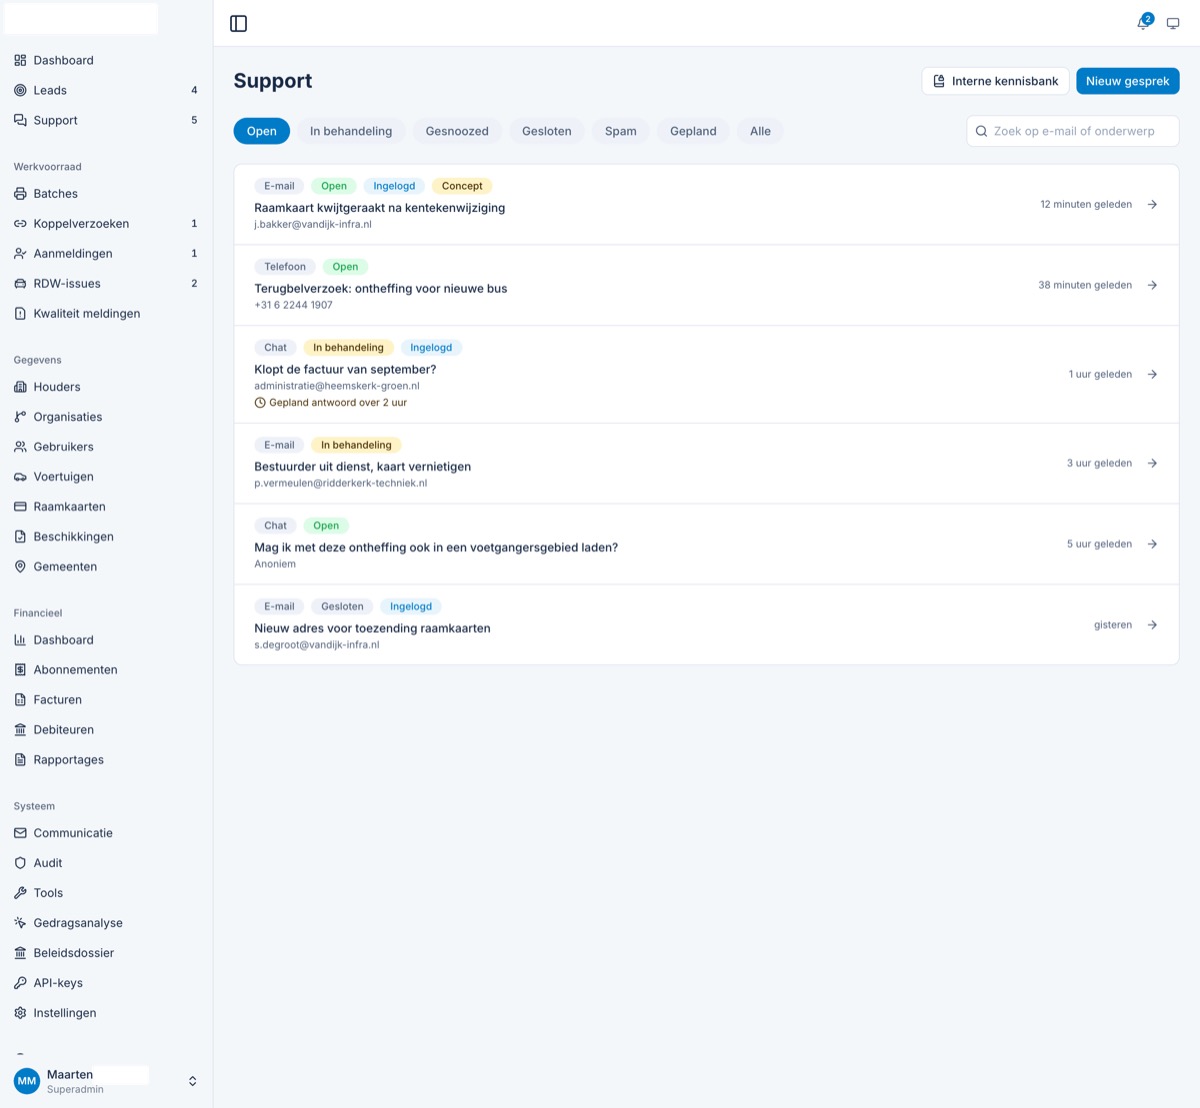Click the monitor display icon in header

[1173, 23]
